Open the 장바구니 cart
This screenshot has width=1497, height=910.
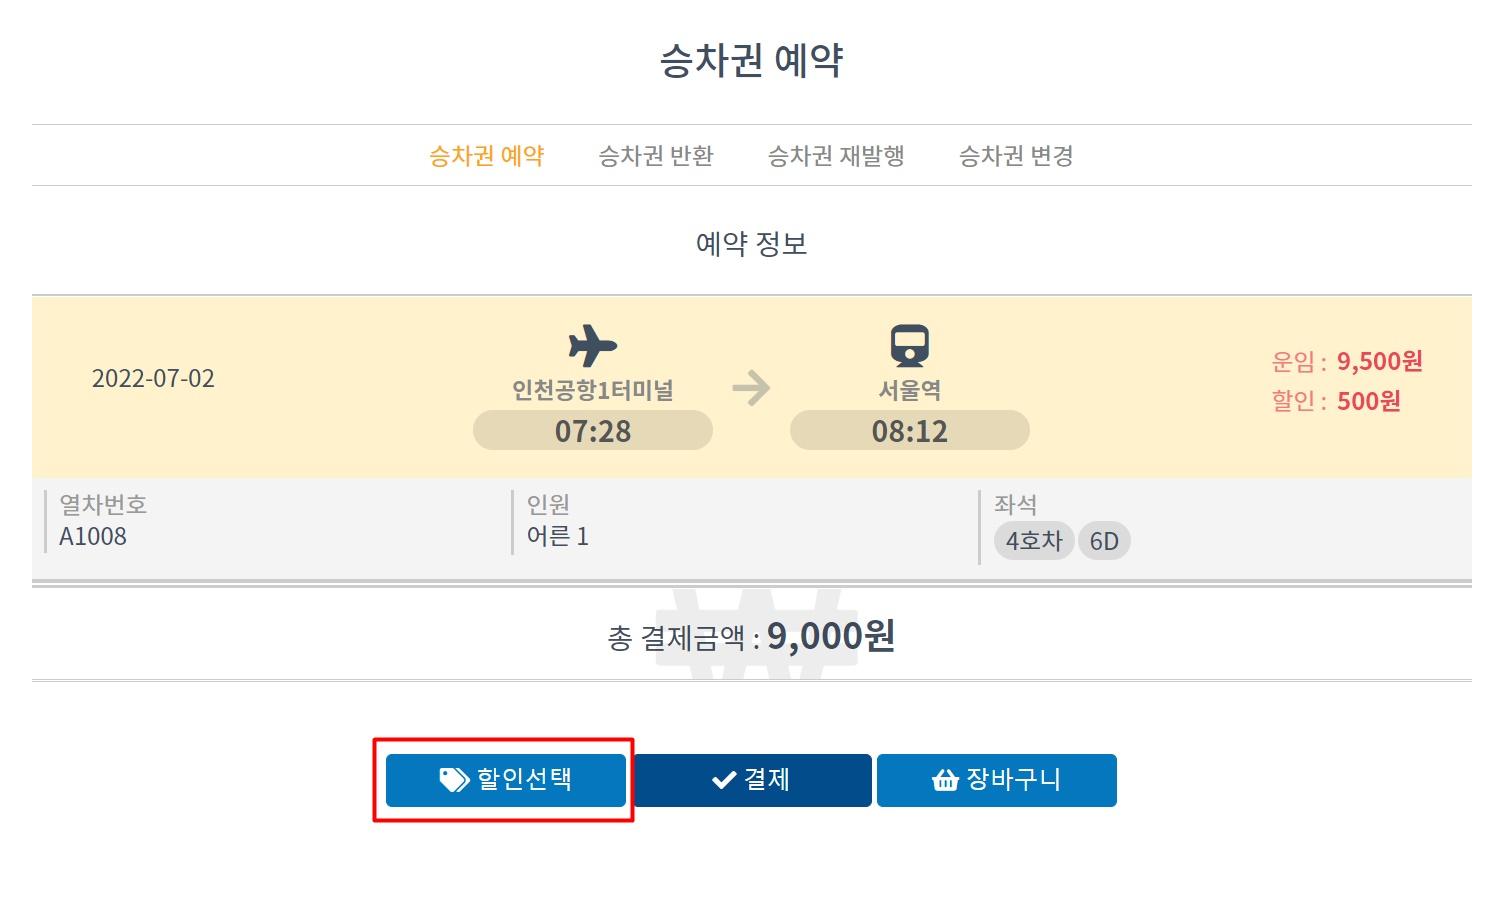996,780
